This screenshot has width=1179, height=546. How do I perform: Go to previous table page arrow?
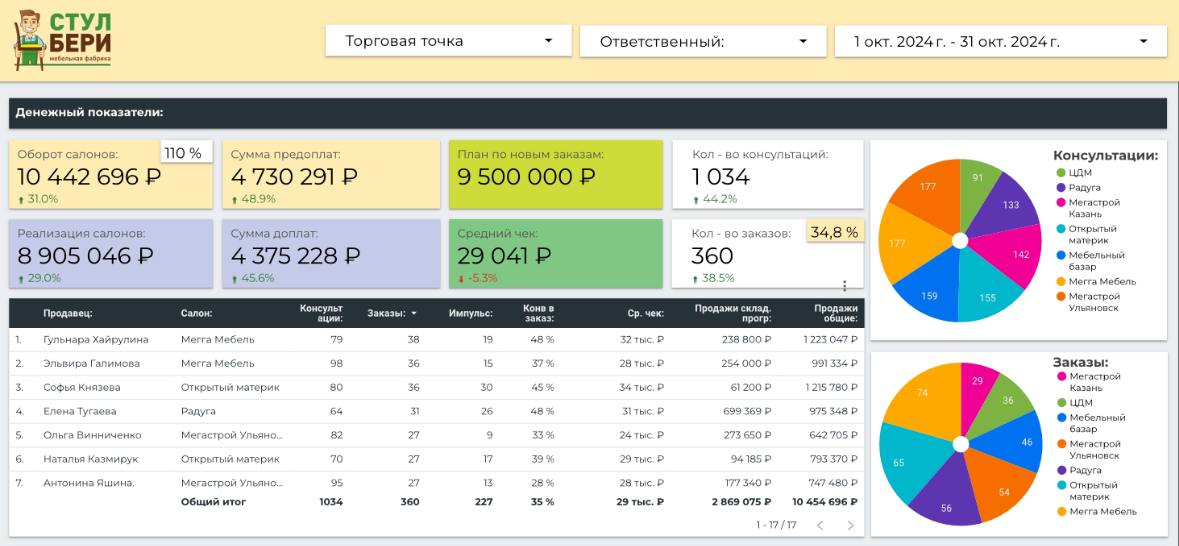coord(820,525)
